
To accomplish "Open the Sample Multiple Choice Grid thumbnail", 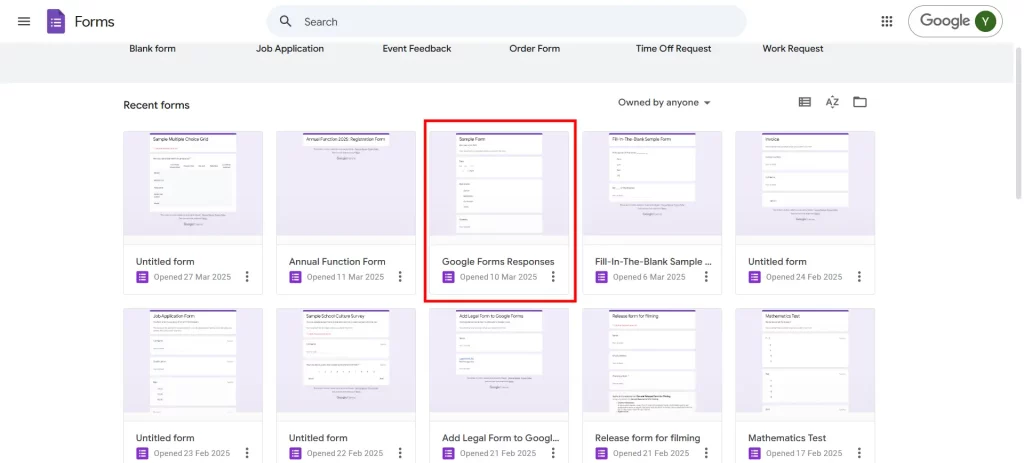I will pyautogui.click(x=193, y=184).
